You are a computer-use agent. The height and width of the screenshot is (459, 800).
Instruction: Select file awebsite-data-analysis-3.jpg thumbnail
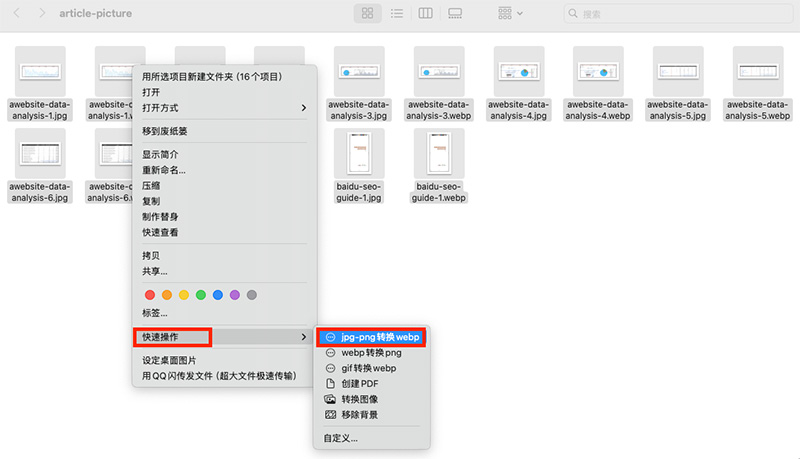359,71
